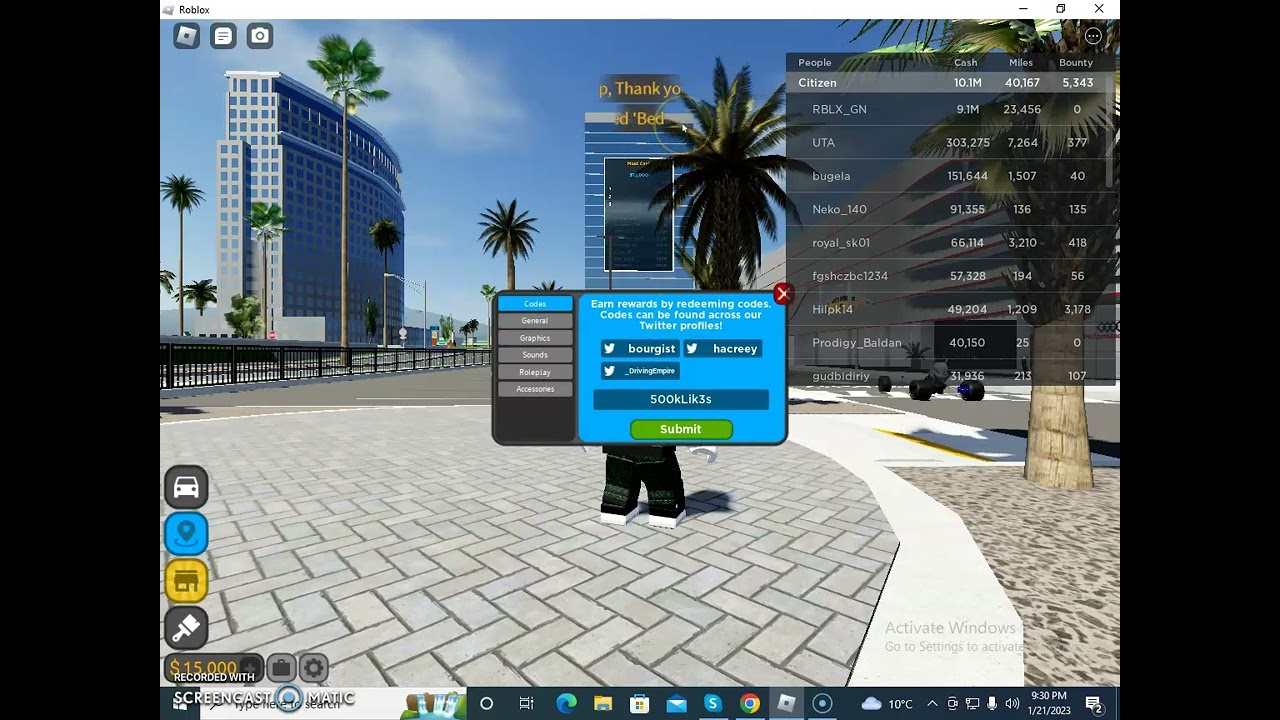Open the three-dots options icon
Image resolution: width=1280 pixels, height=720 pixels.
[1093, 36]
